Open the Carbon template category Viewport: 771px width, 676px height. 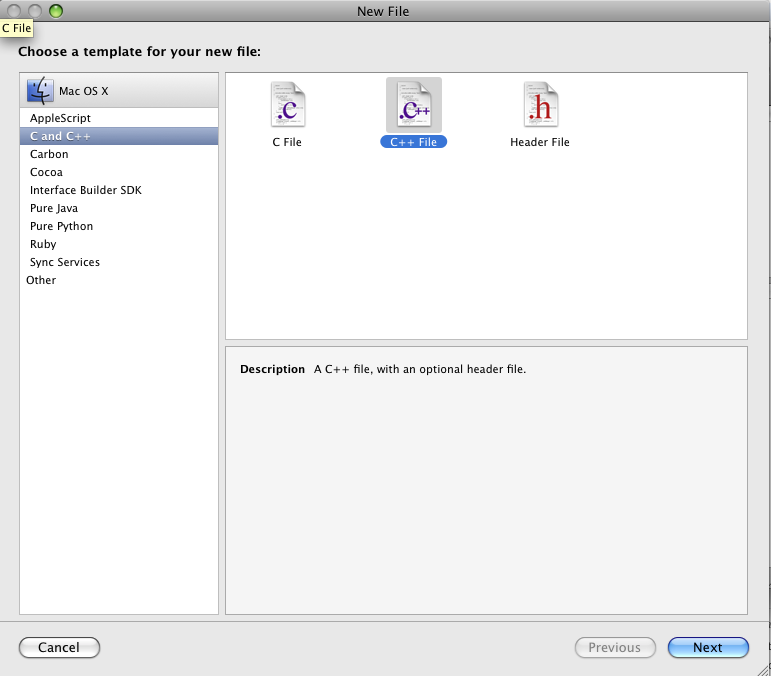49,154
